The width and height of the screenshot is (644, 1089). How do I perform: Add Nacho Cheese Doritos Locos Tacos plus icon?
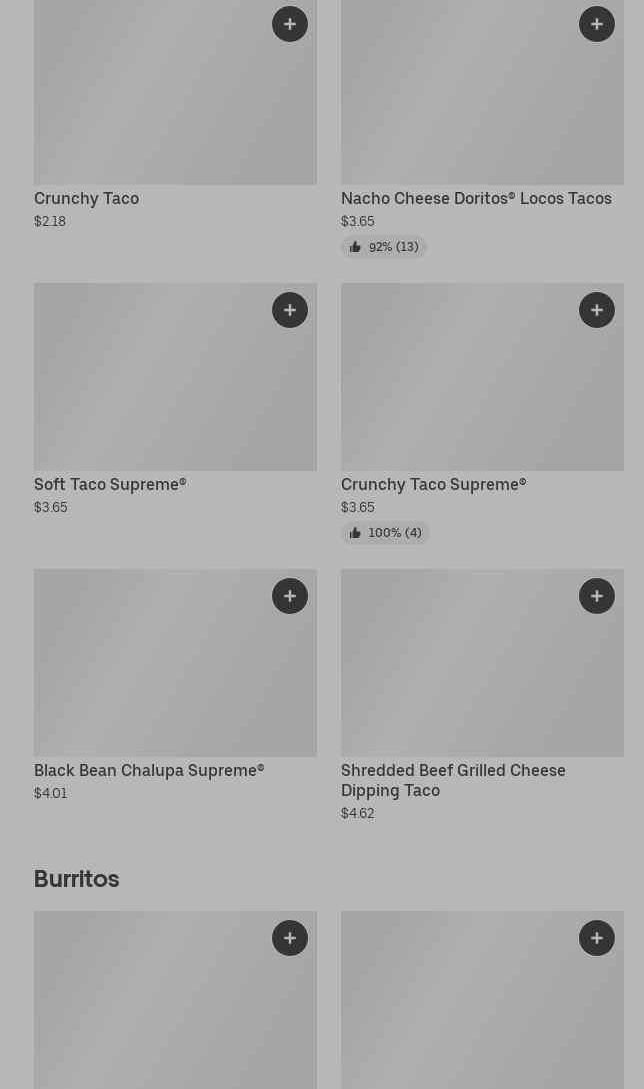[597, 24]
